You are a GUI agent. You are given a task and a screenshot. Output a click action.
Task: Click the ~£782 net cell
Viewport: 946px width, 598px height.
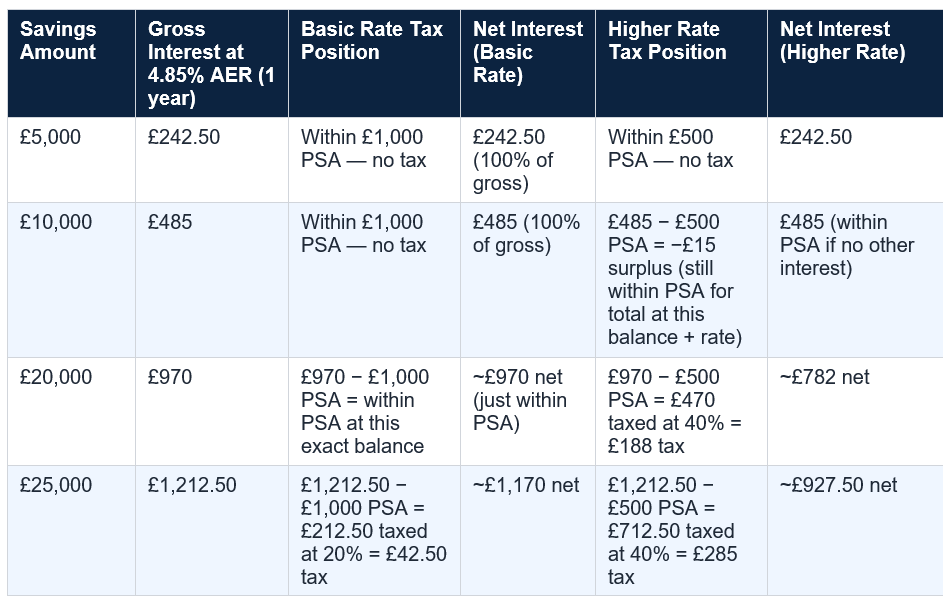[x=855, y=412]
